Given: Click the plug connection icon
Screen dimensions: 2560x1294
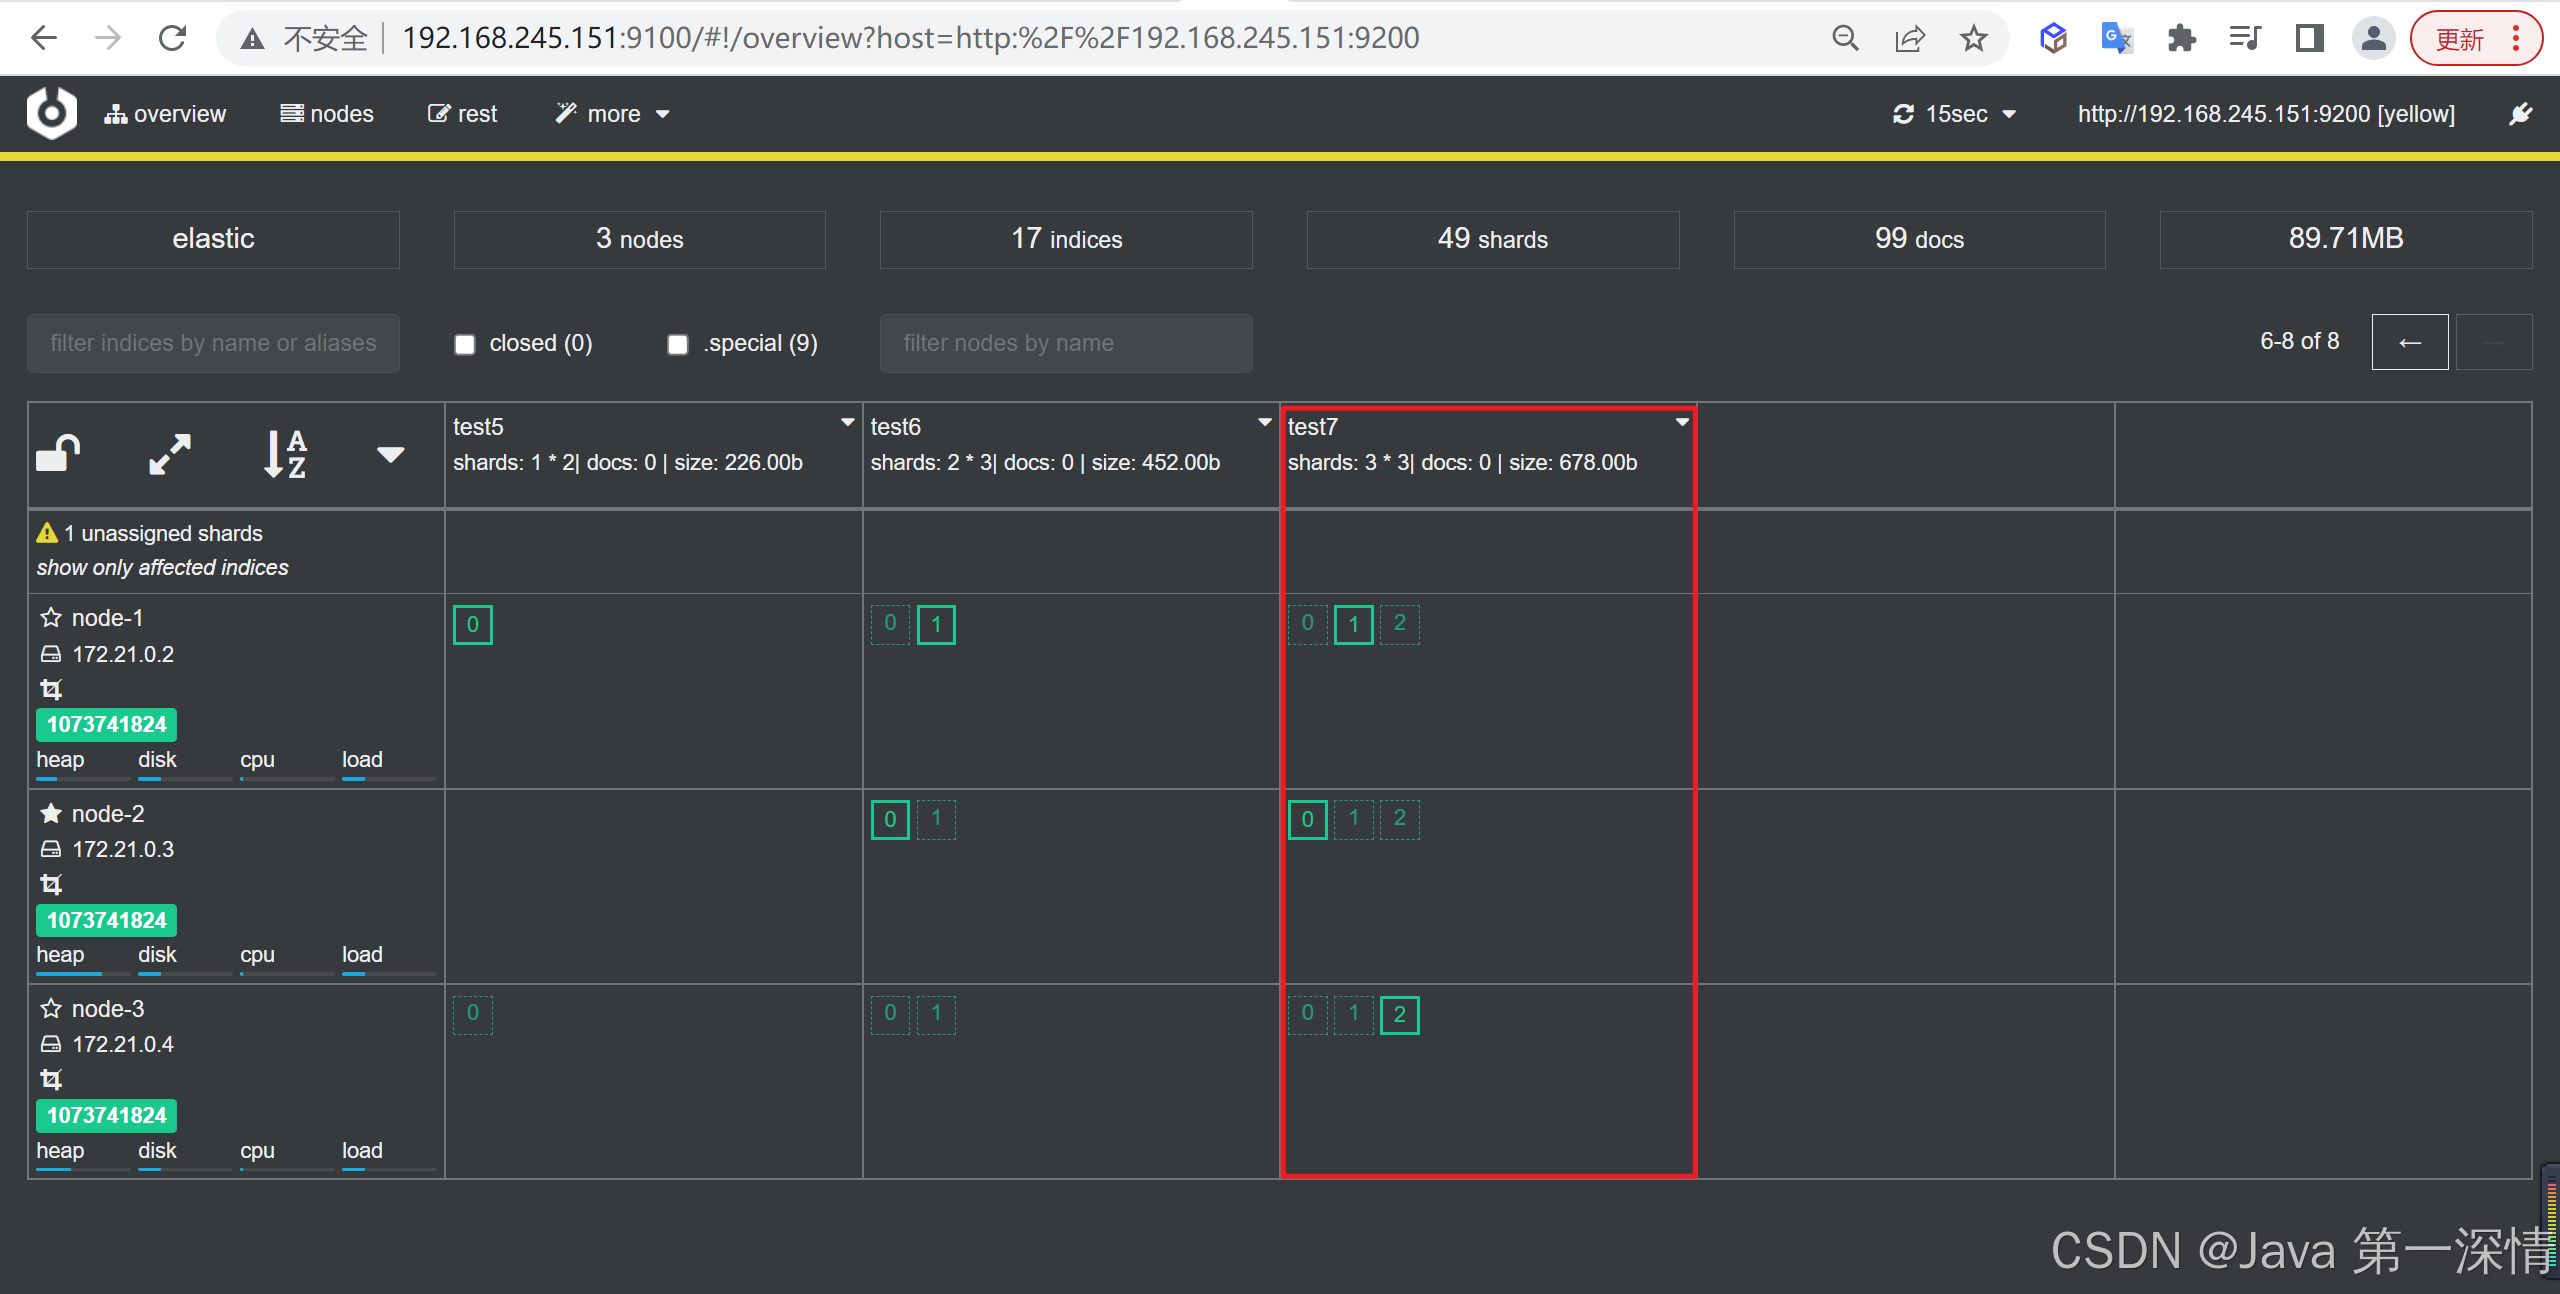Looking at the screenshot, I should [2521, 114].
